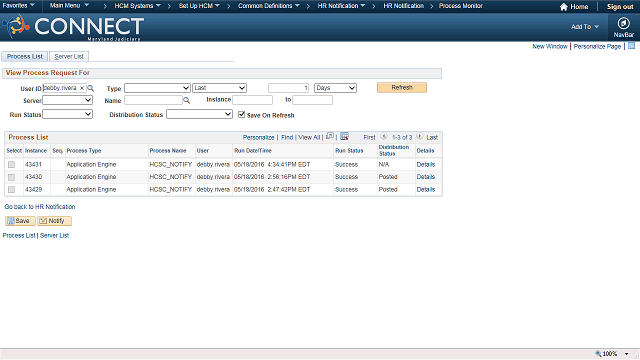
Task: Open Details for instance 43429
Action: pyautogui.click(x=426, y=189)
